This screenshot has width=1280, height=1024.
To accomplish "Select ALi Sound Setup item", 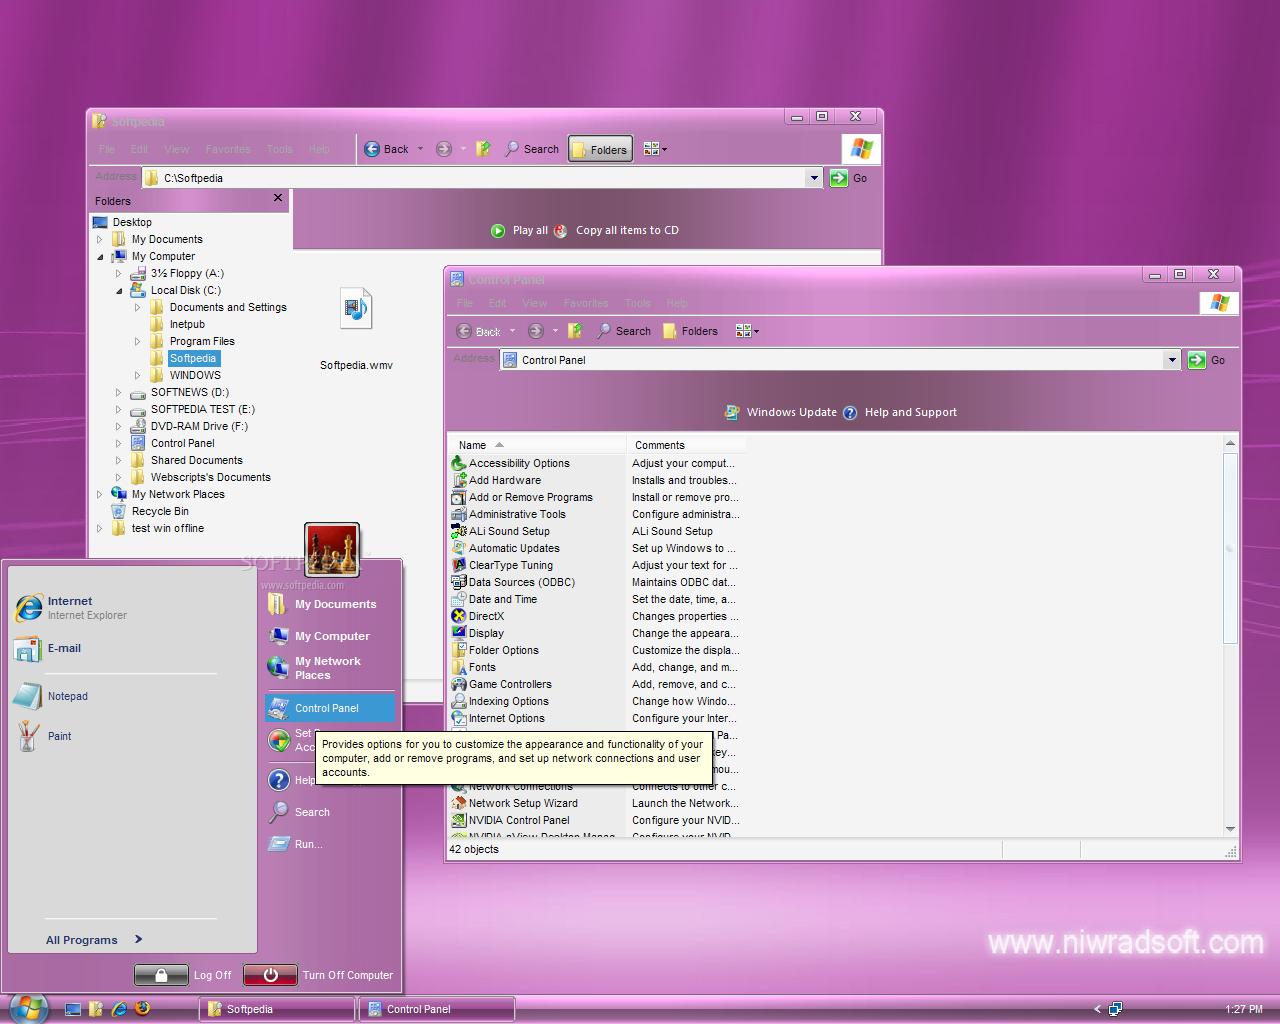I will click(501, 531).
